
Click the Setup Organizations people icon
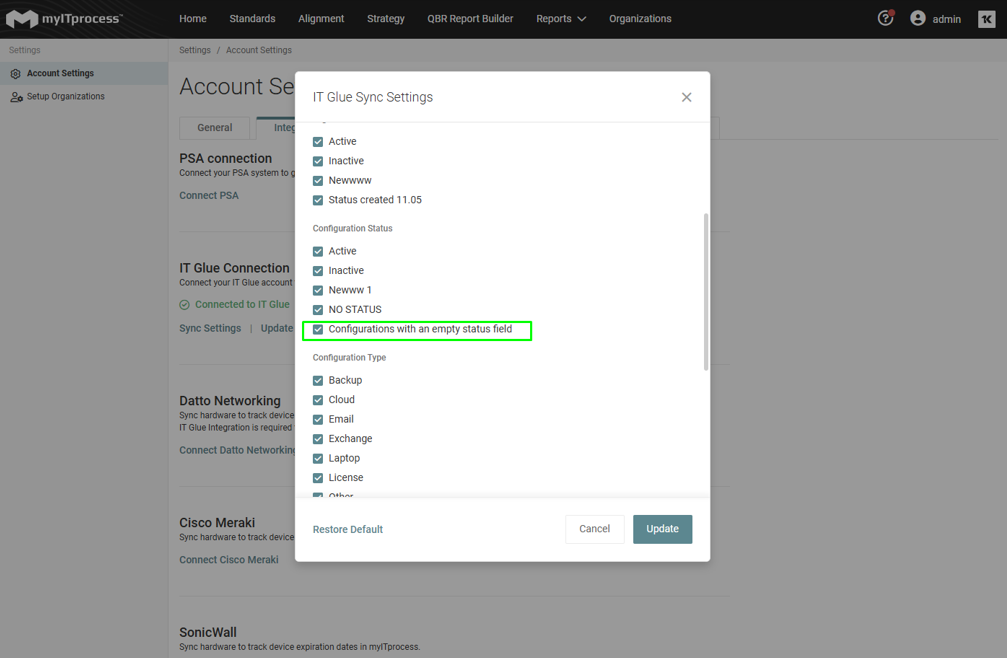16,97
